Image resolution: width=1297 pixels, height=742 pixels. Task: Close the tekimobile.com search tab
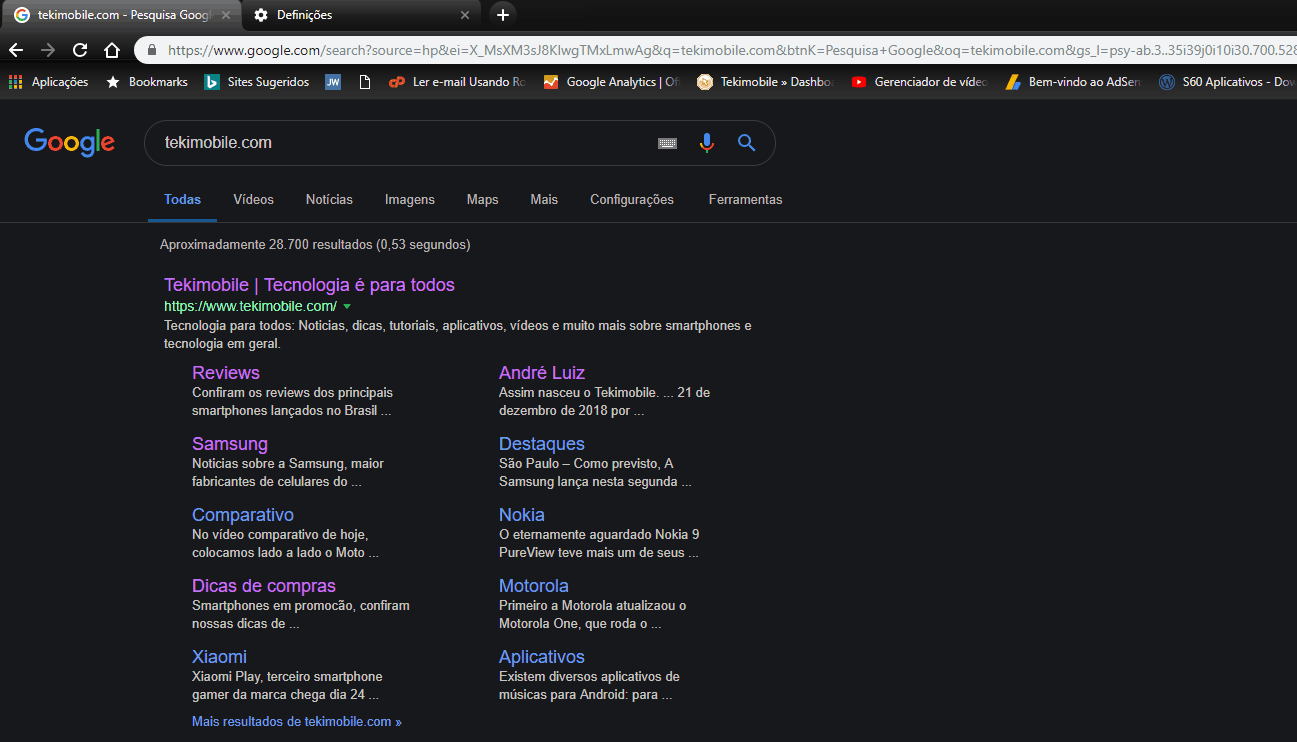coord(225,15)
